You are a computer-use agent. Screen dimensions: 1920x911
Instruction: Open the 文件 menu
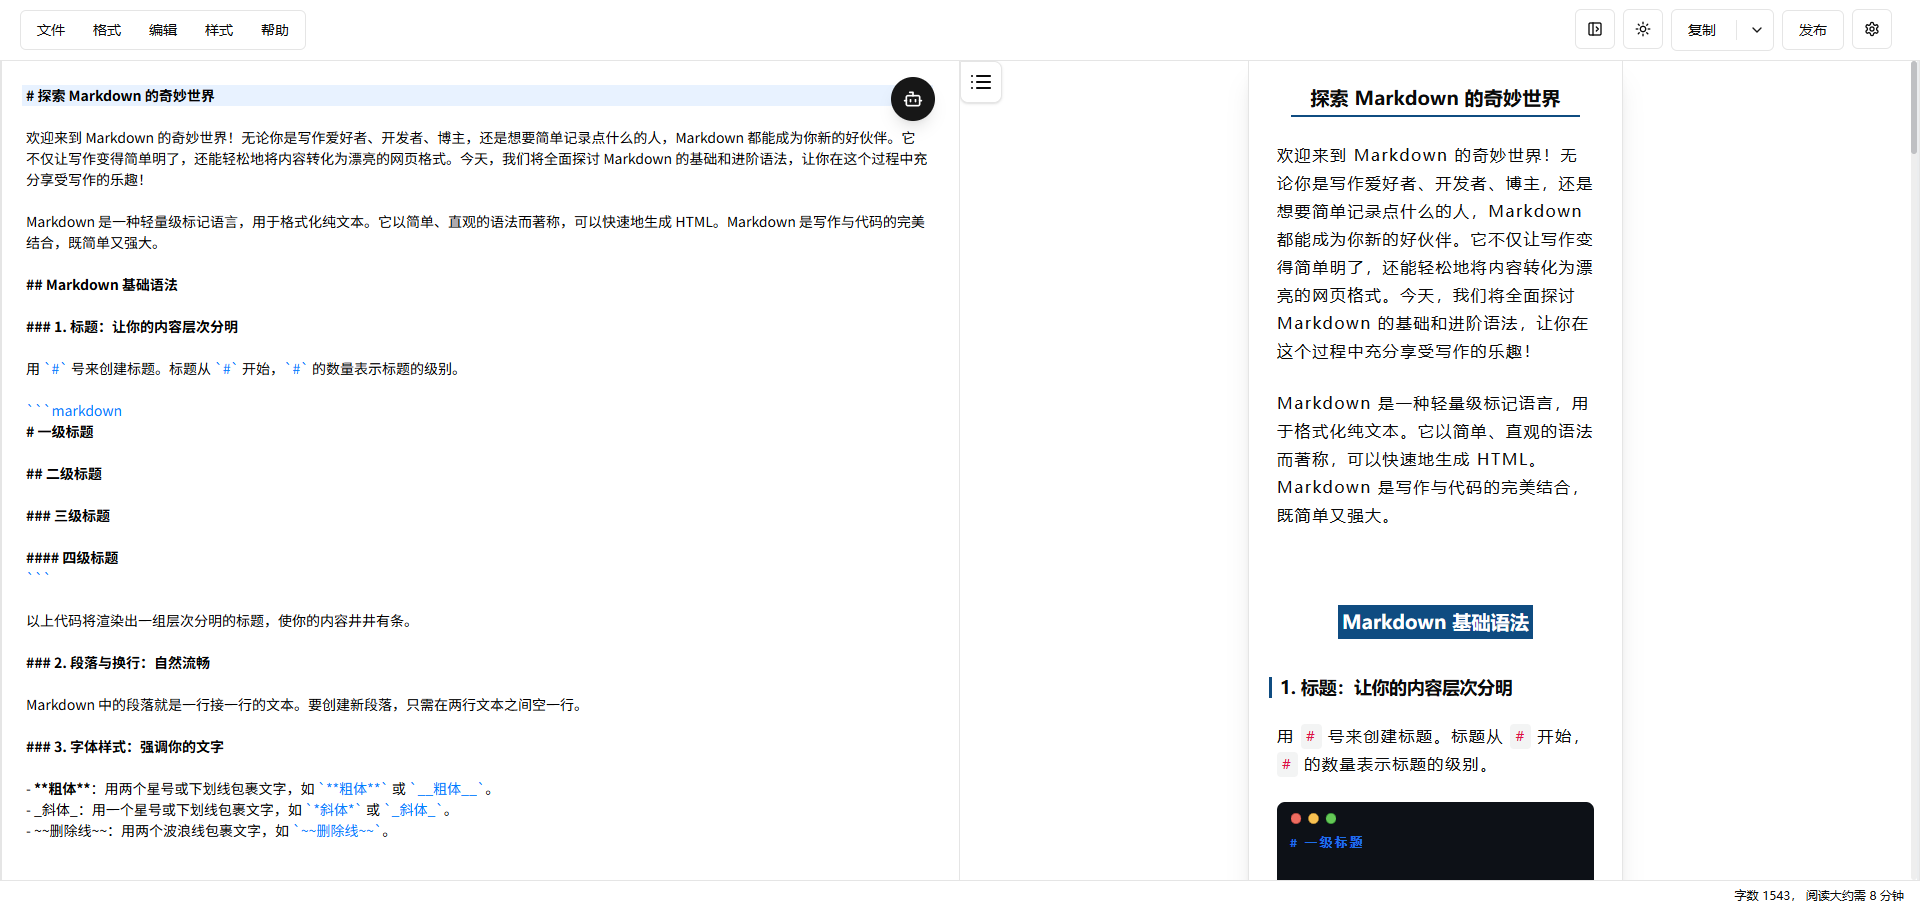tap(51, 30)
